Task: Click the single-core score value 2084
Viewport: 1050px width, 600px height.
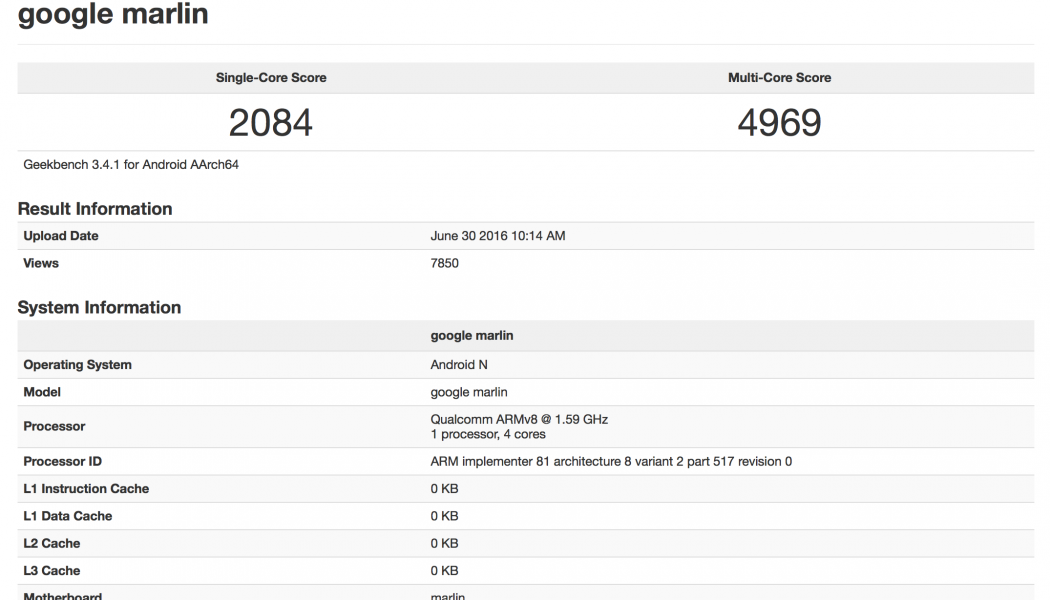Action: tap(271, 122)
